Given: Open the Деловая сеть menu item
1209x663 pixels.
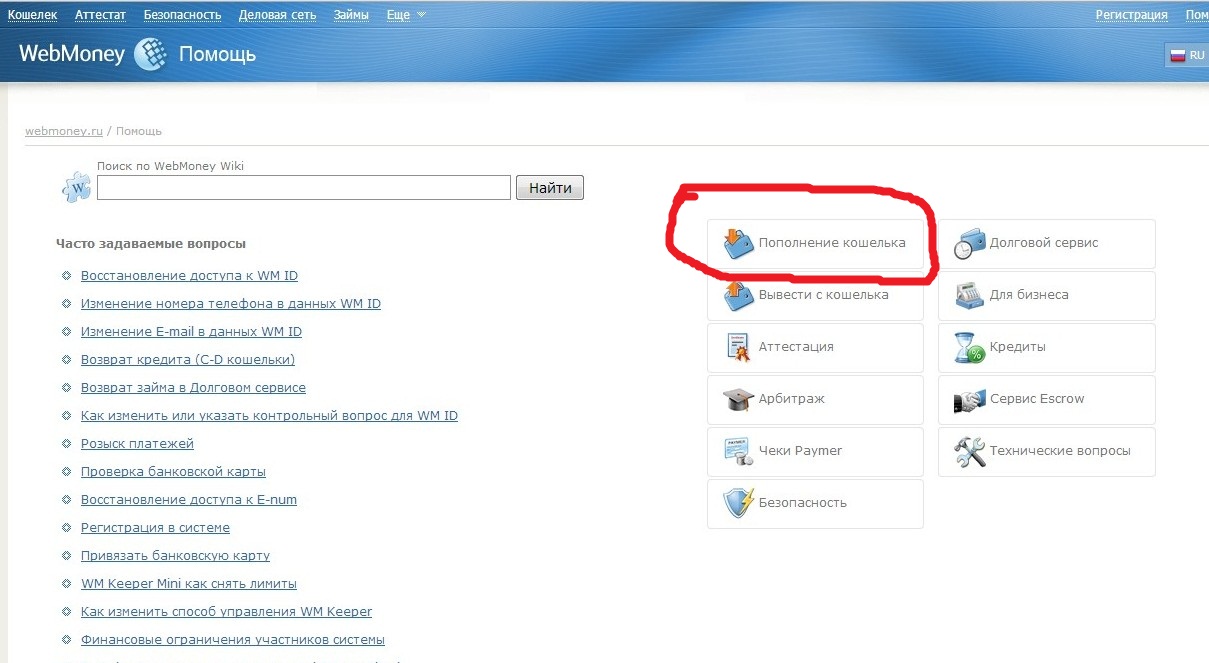Looking at the screenshot, I should pyautogui.click(x=277, y=15).
